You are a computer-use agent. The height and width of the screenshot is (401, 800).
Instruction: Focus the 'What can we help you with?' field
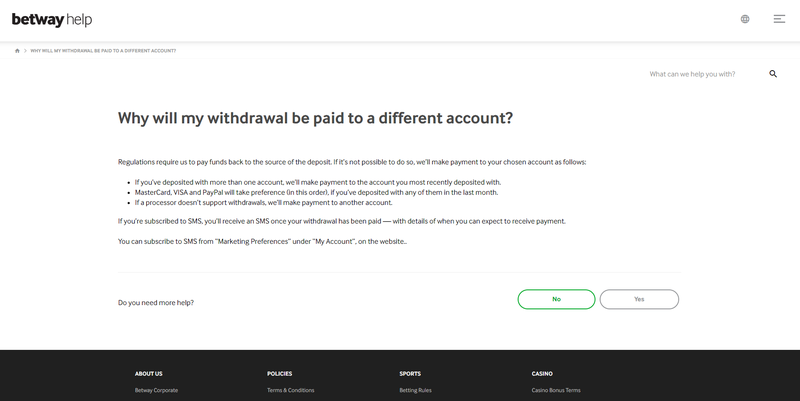point(706,74)
